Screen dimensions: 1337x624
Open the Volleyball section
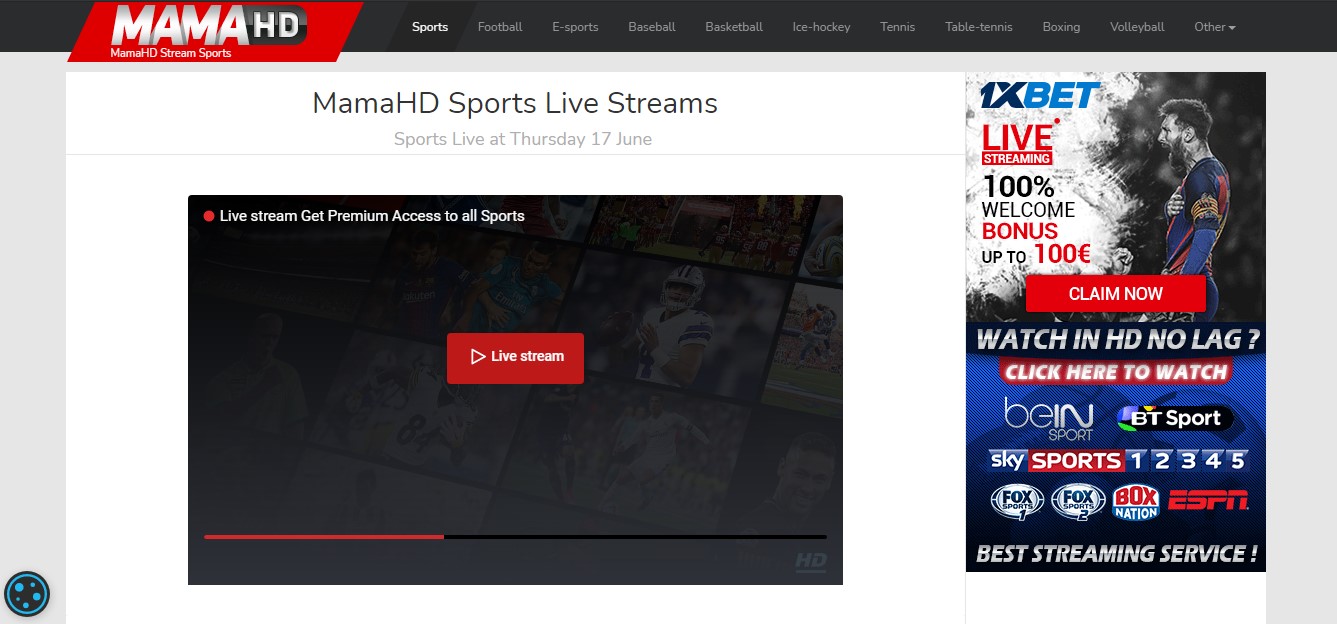point(1137,27)
